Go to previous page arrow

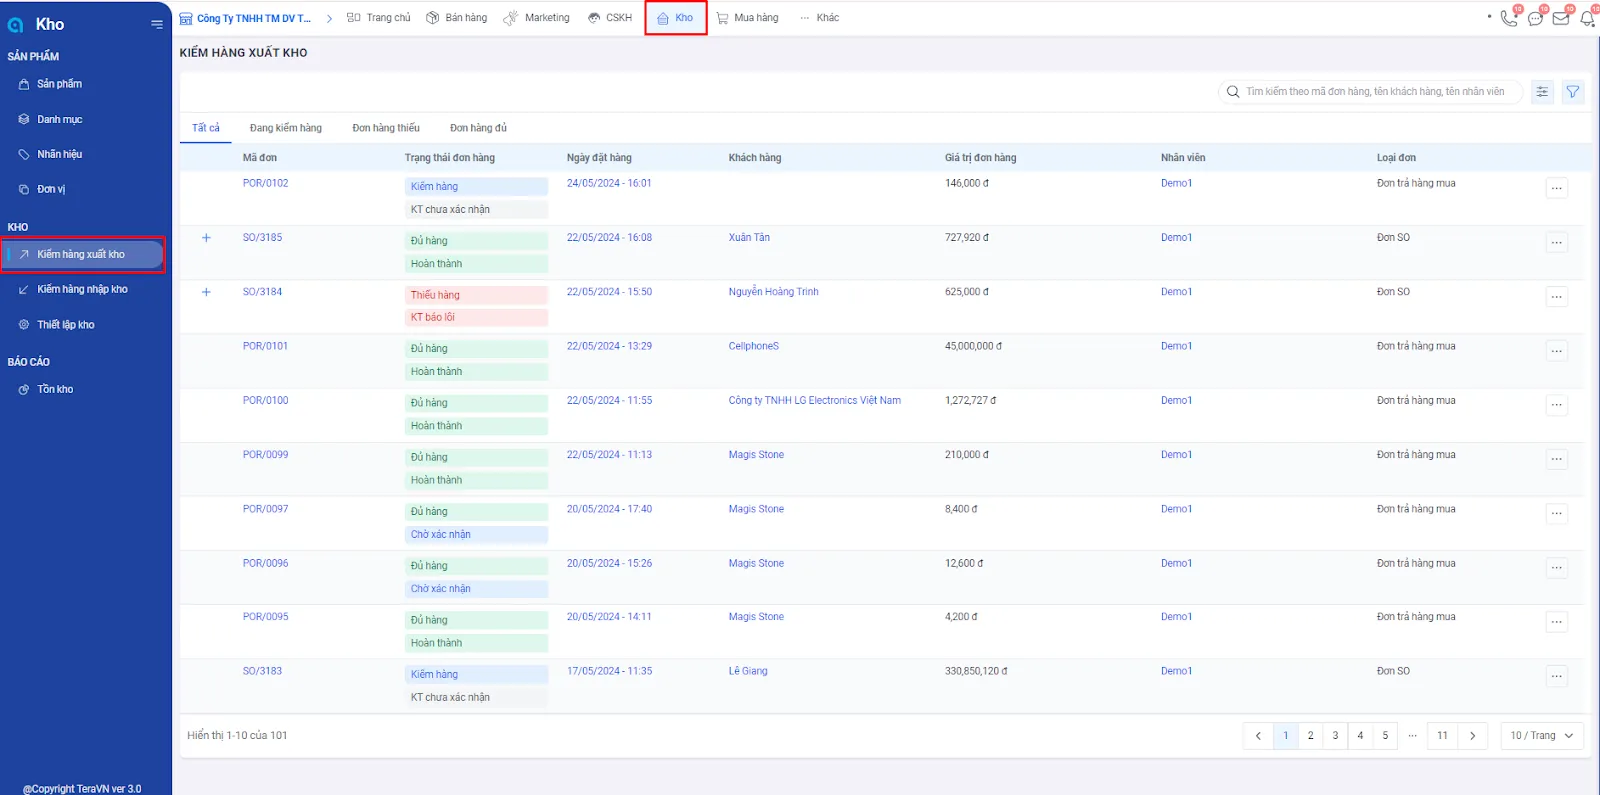(1258, 736)
